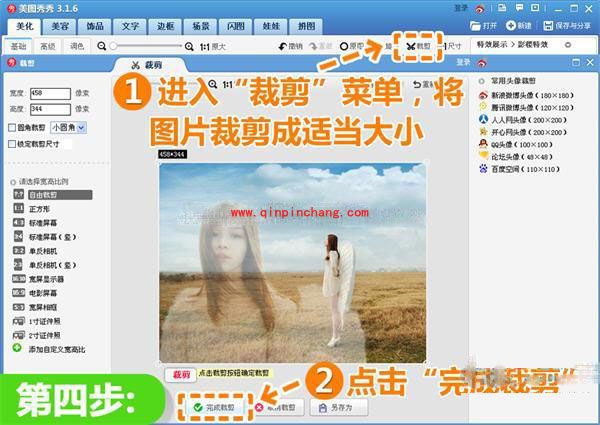Click 1:1 原大 in main toolbar
The width and height of the screenshot is (600, 425).
pyautogui.click(x=213, y=47)
